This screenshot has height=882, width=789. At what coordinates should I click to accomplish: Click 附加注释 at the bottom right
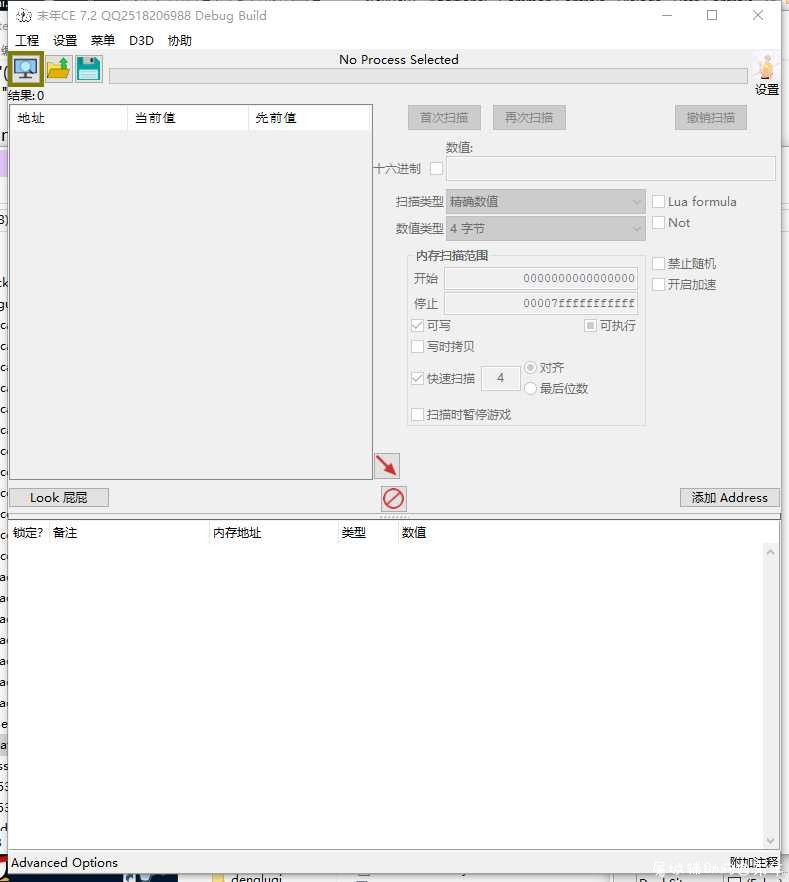tap(754, 862)
